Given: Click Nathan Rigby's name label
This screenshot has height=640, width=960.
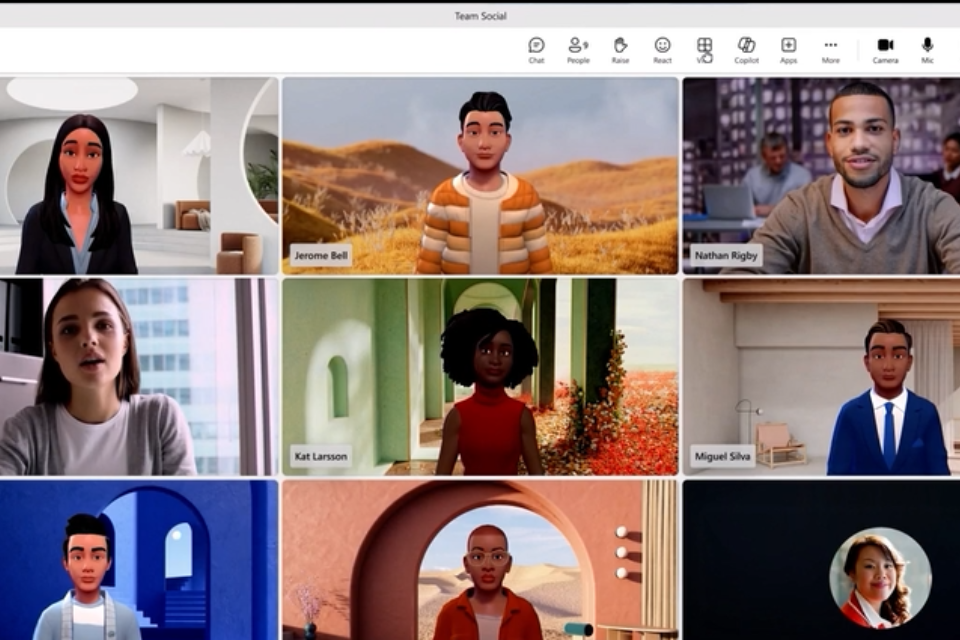Looking at the screenshot, I should [x=725, y=255].
